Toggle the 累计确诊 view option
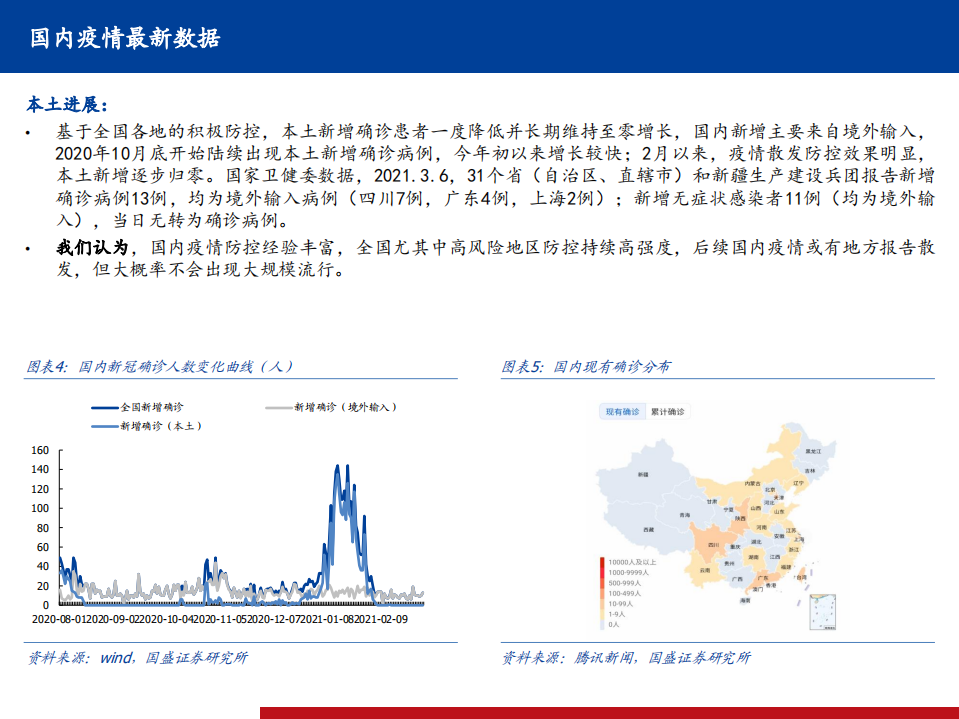Image resolution: width=959 pixels, height=719 pixels. 668,411
